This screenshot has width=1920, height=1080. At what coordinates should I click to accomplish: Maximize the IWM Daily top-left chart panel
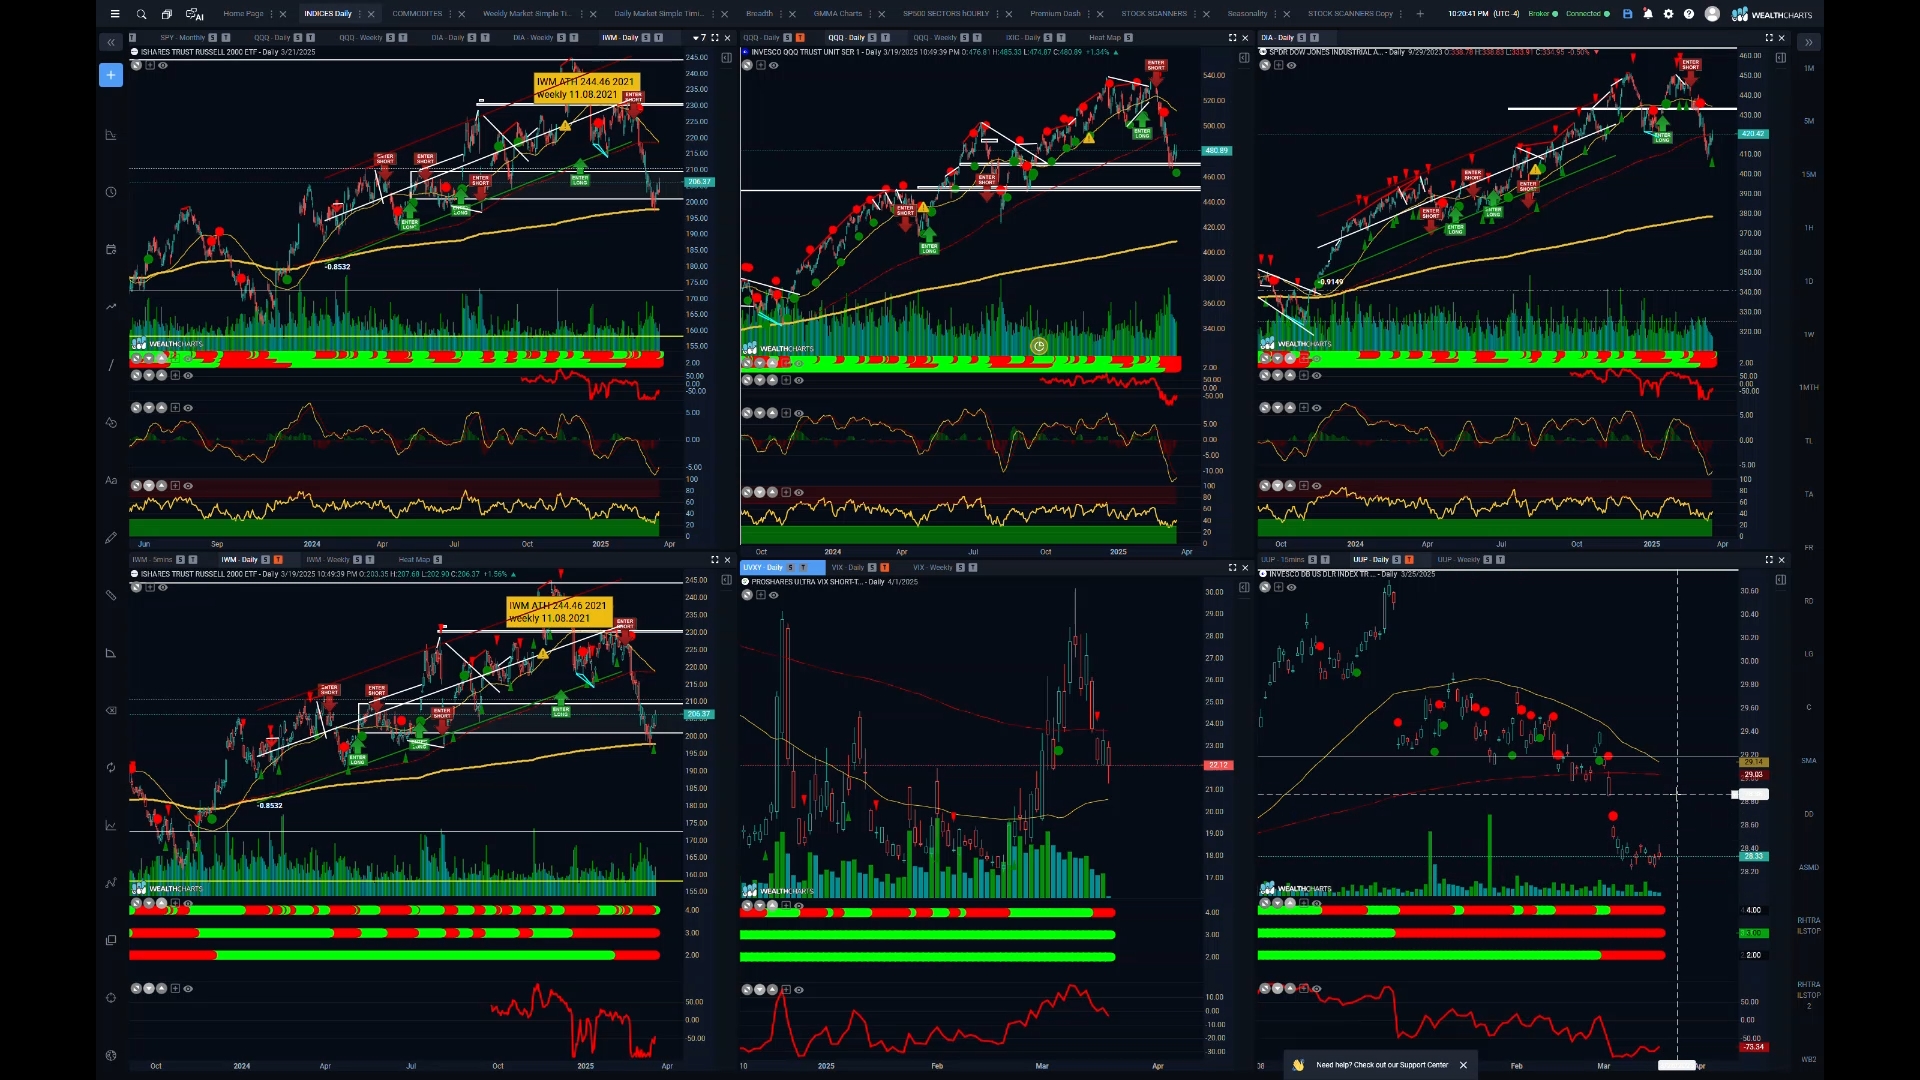tap(714, 38)
